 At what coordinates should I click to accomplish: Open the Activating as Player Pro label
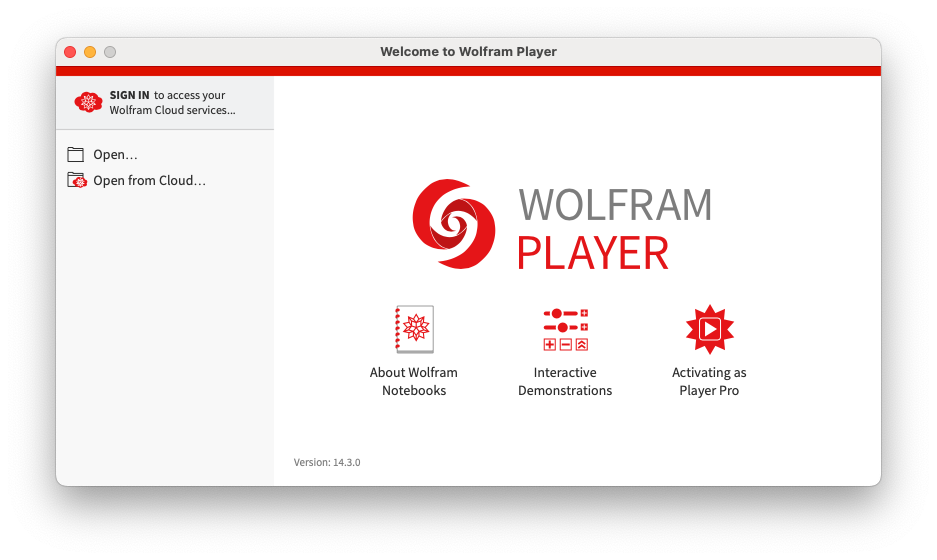(x=709, y=381)
